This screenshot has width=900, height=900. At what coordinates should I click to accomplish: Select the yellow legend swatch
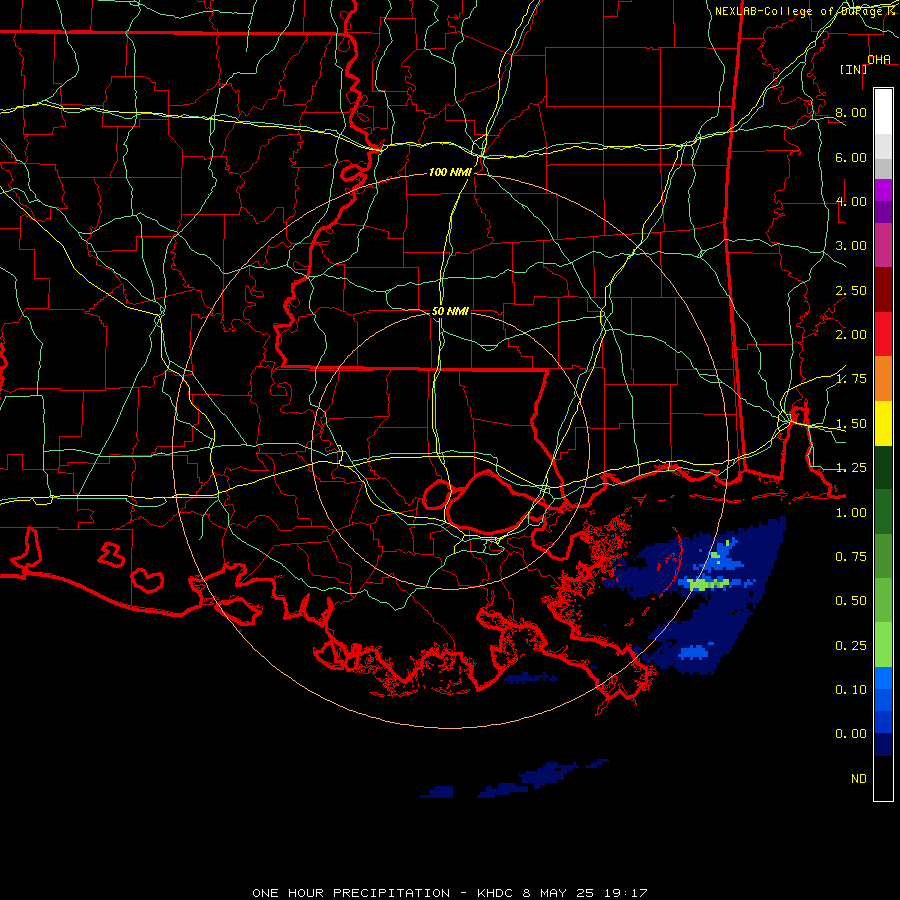[883, 423]
